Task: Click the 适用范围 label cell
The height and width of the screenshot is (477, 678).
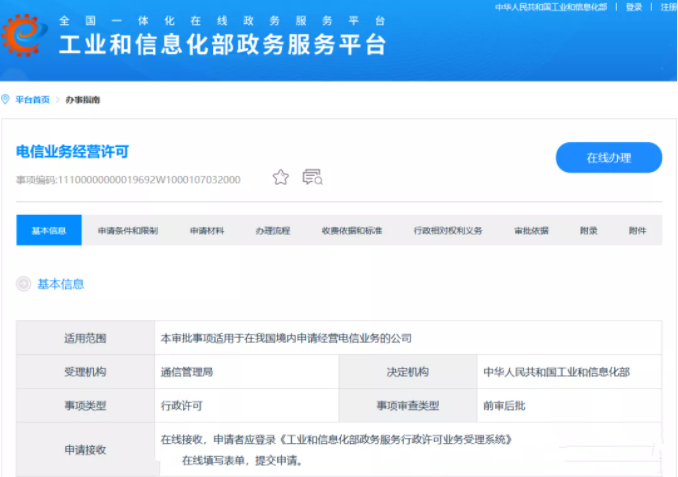Action: click(85, 338)
